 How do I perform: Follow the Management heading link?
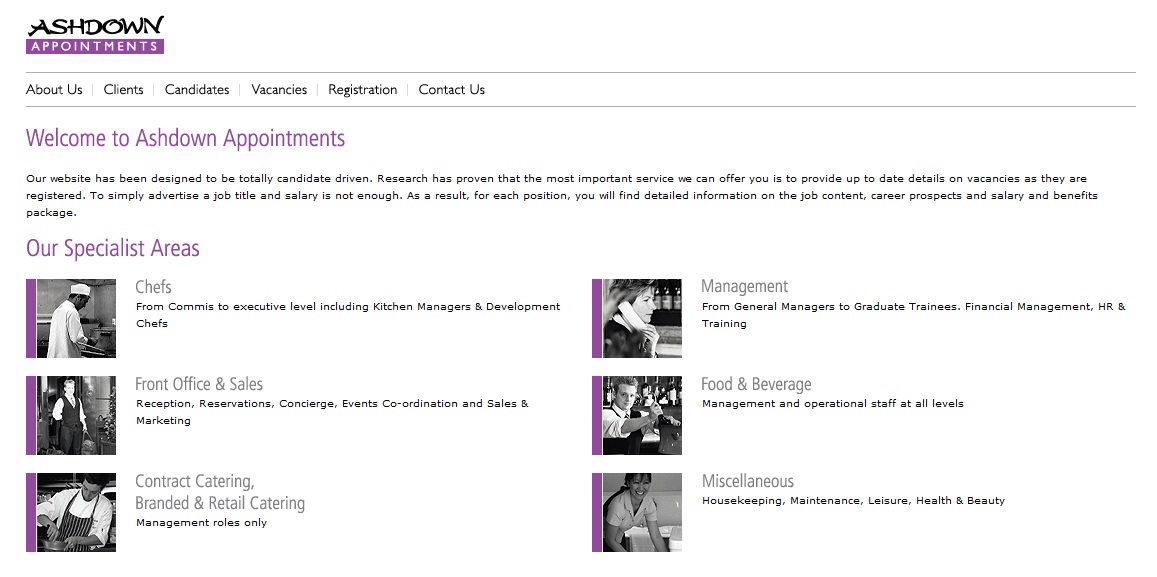744,287
